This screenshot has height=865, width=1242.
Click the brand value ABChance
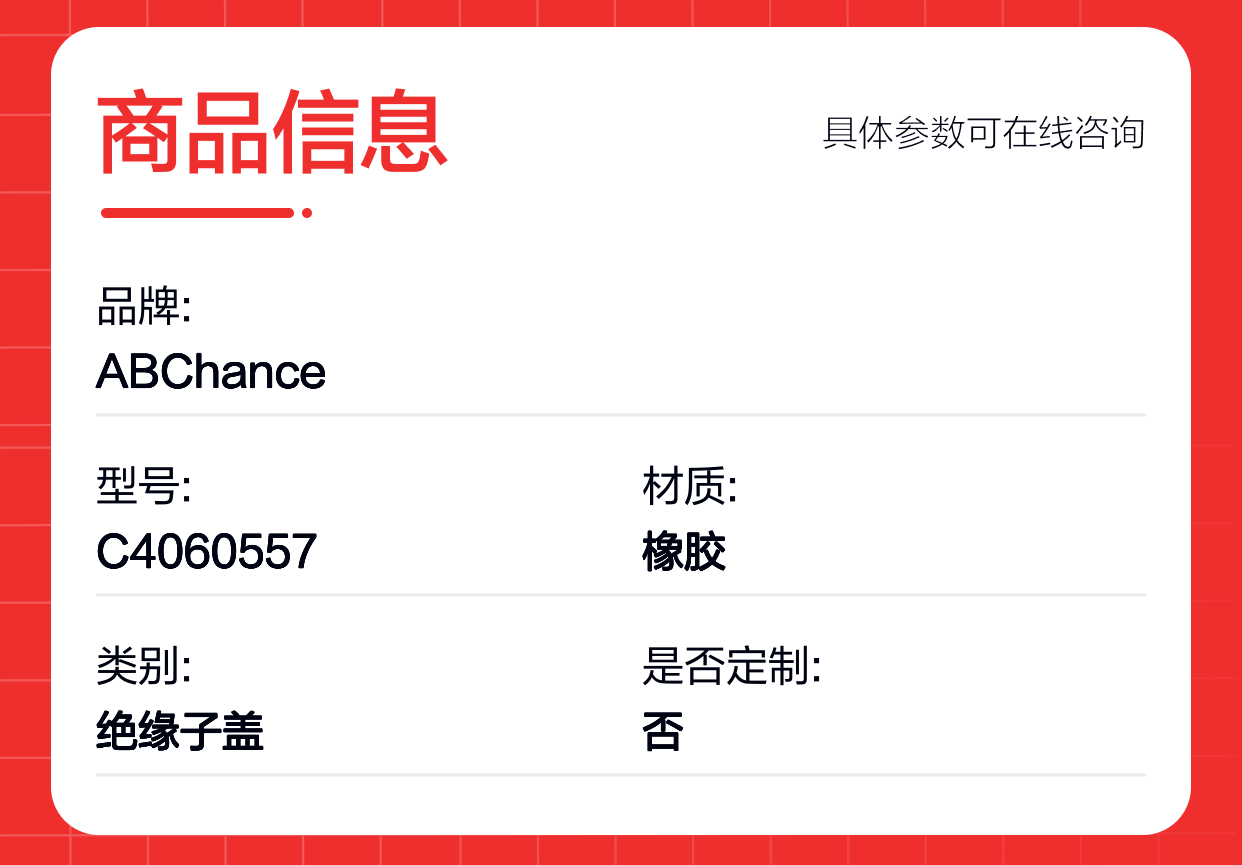click(x=211, y=372)
